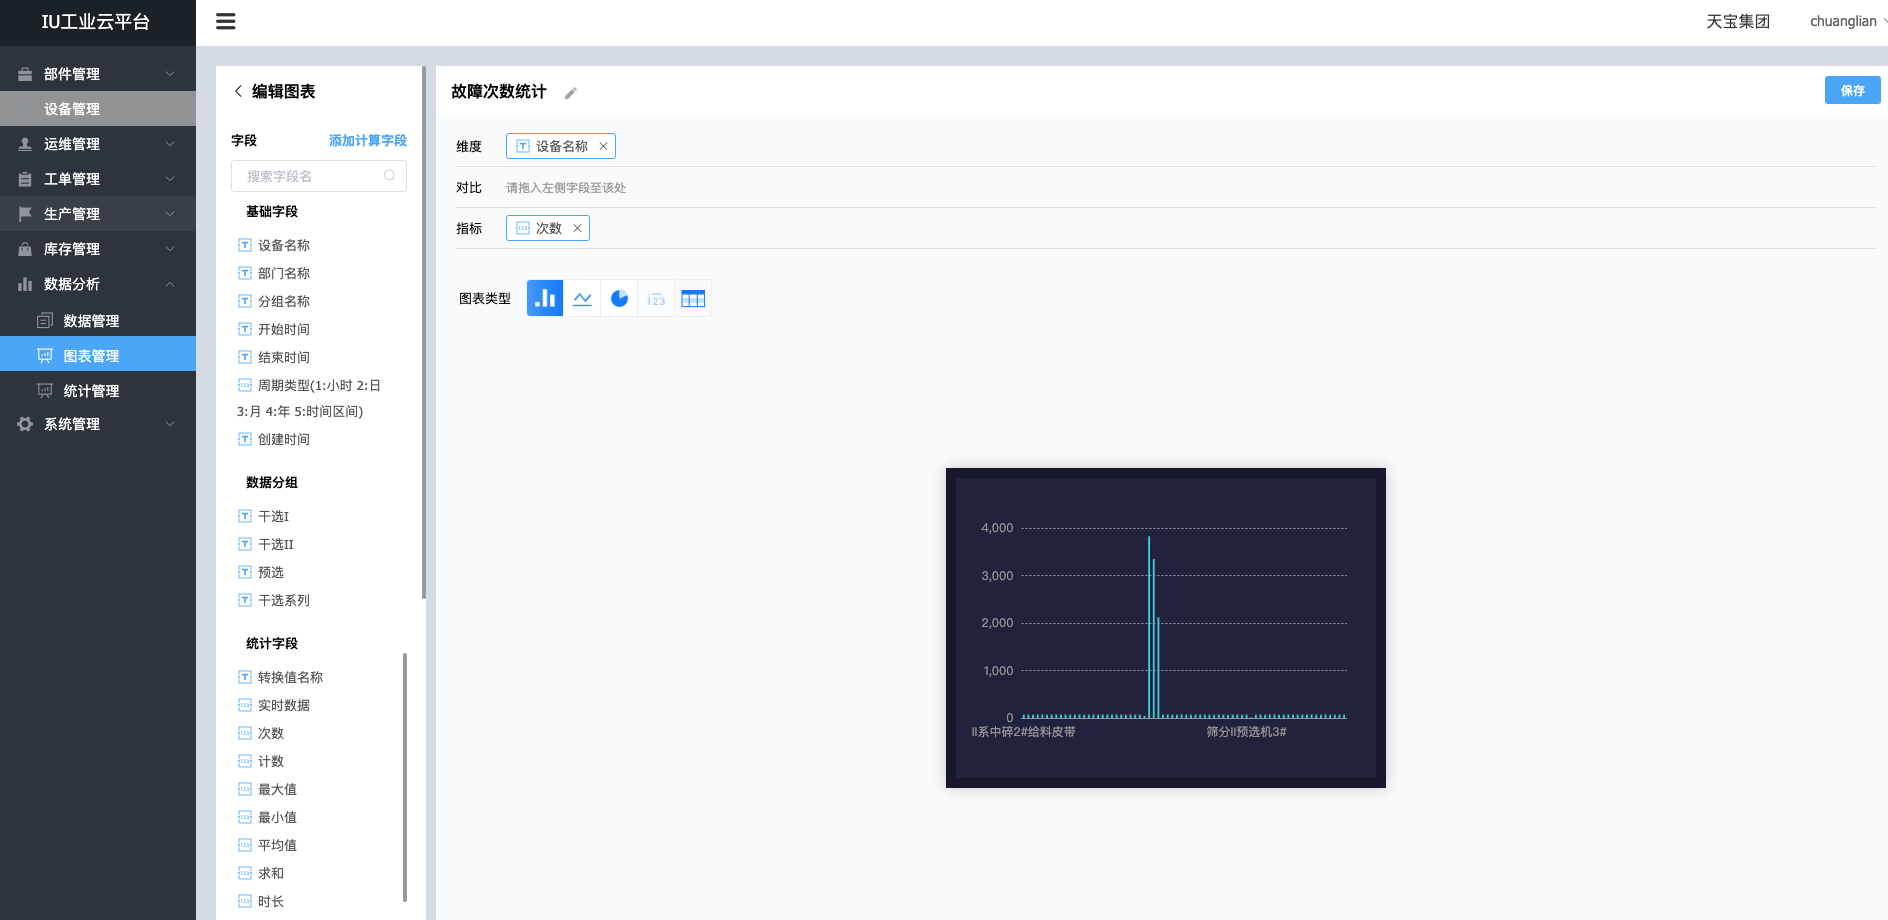
Task: Toggle the hamburger menu icon
Action: [x=226, y=21]
